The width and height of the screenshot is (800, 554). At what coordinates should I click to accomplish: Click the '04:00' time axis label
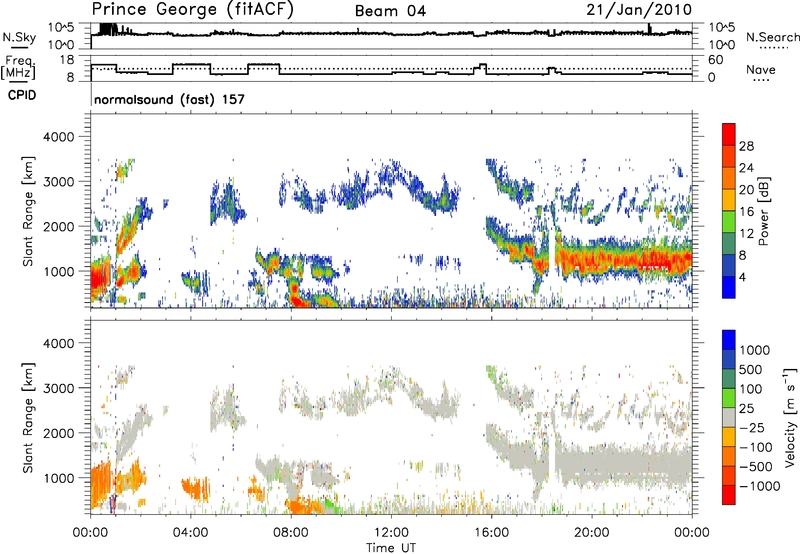coord(191,532)
